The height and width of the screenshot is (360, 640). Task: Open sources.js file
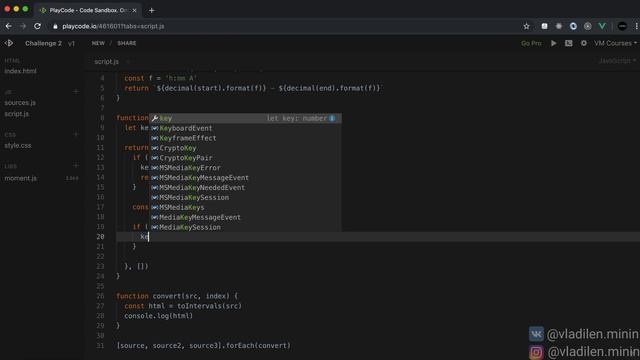(x=20, y=103)
